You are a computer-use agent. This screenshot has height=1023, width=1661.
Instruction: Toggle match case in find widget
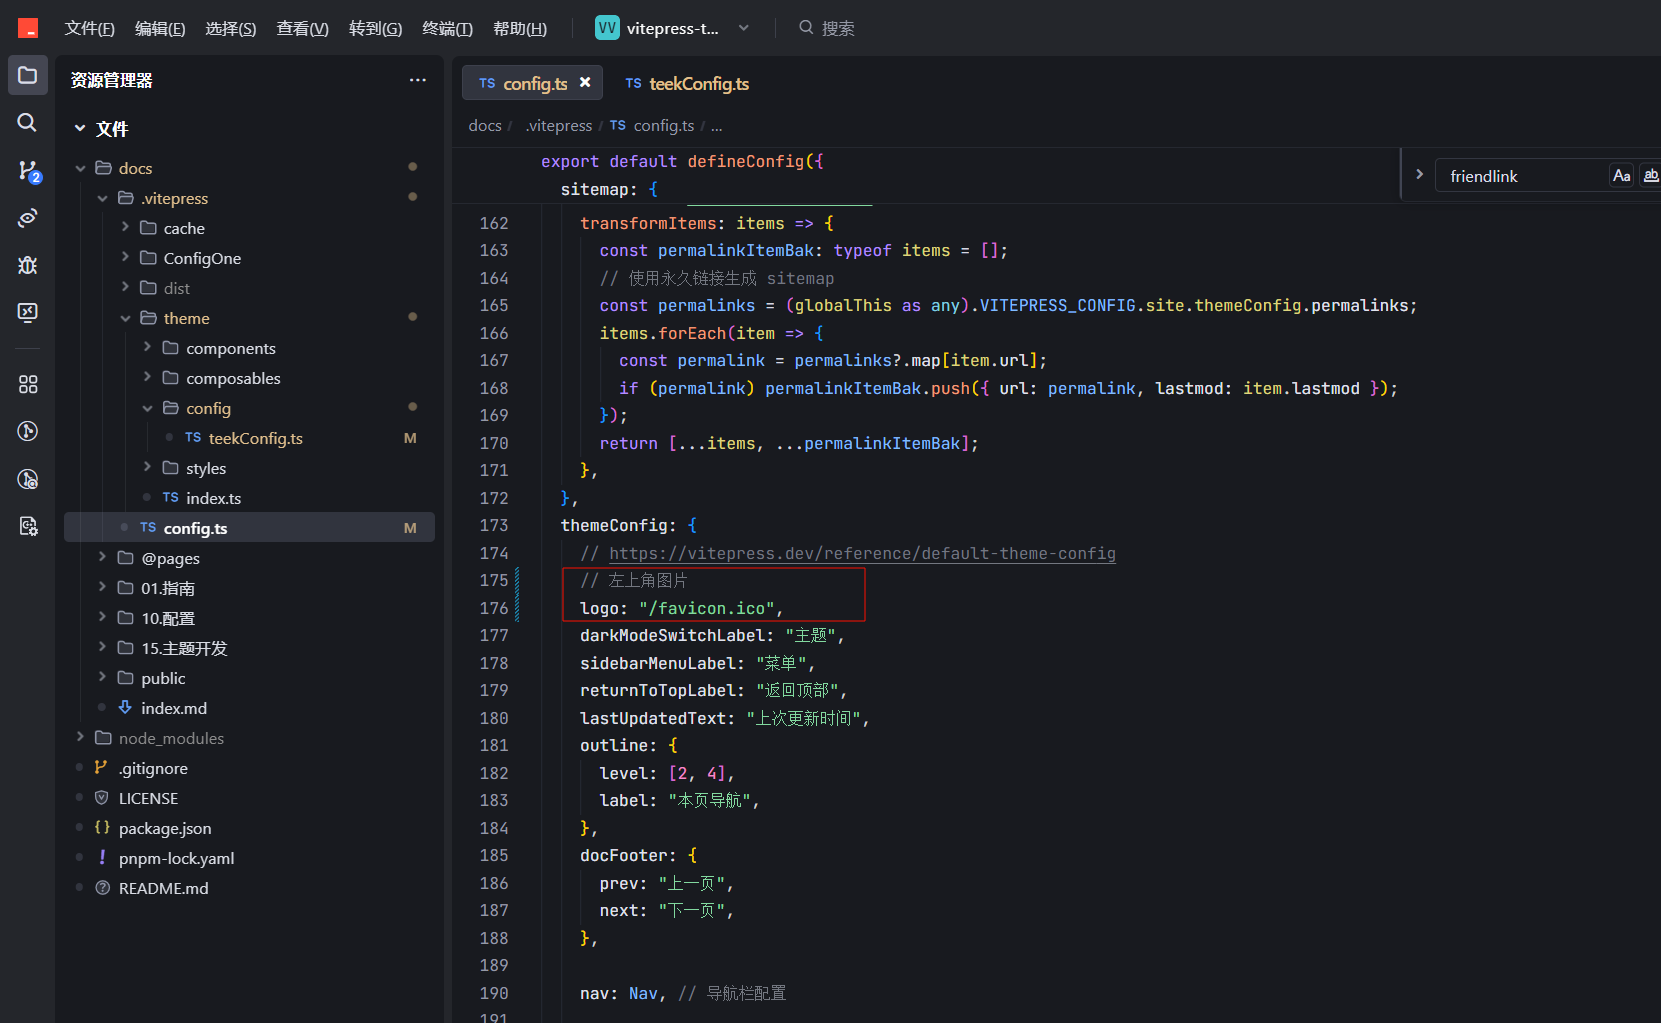pyautogui.click(x=1621, y=176)
